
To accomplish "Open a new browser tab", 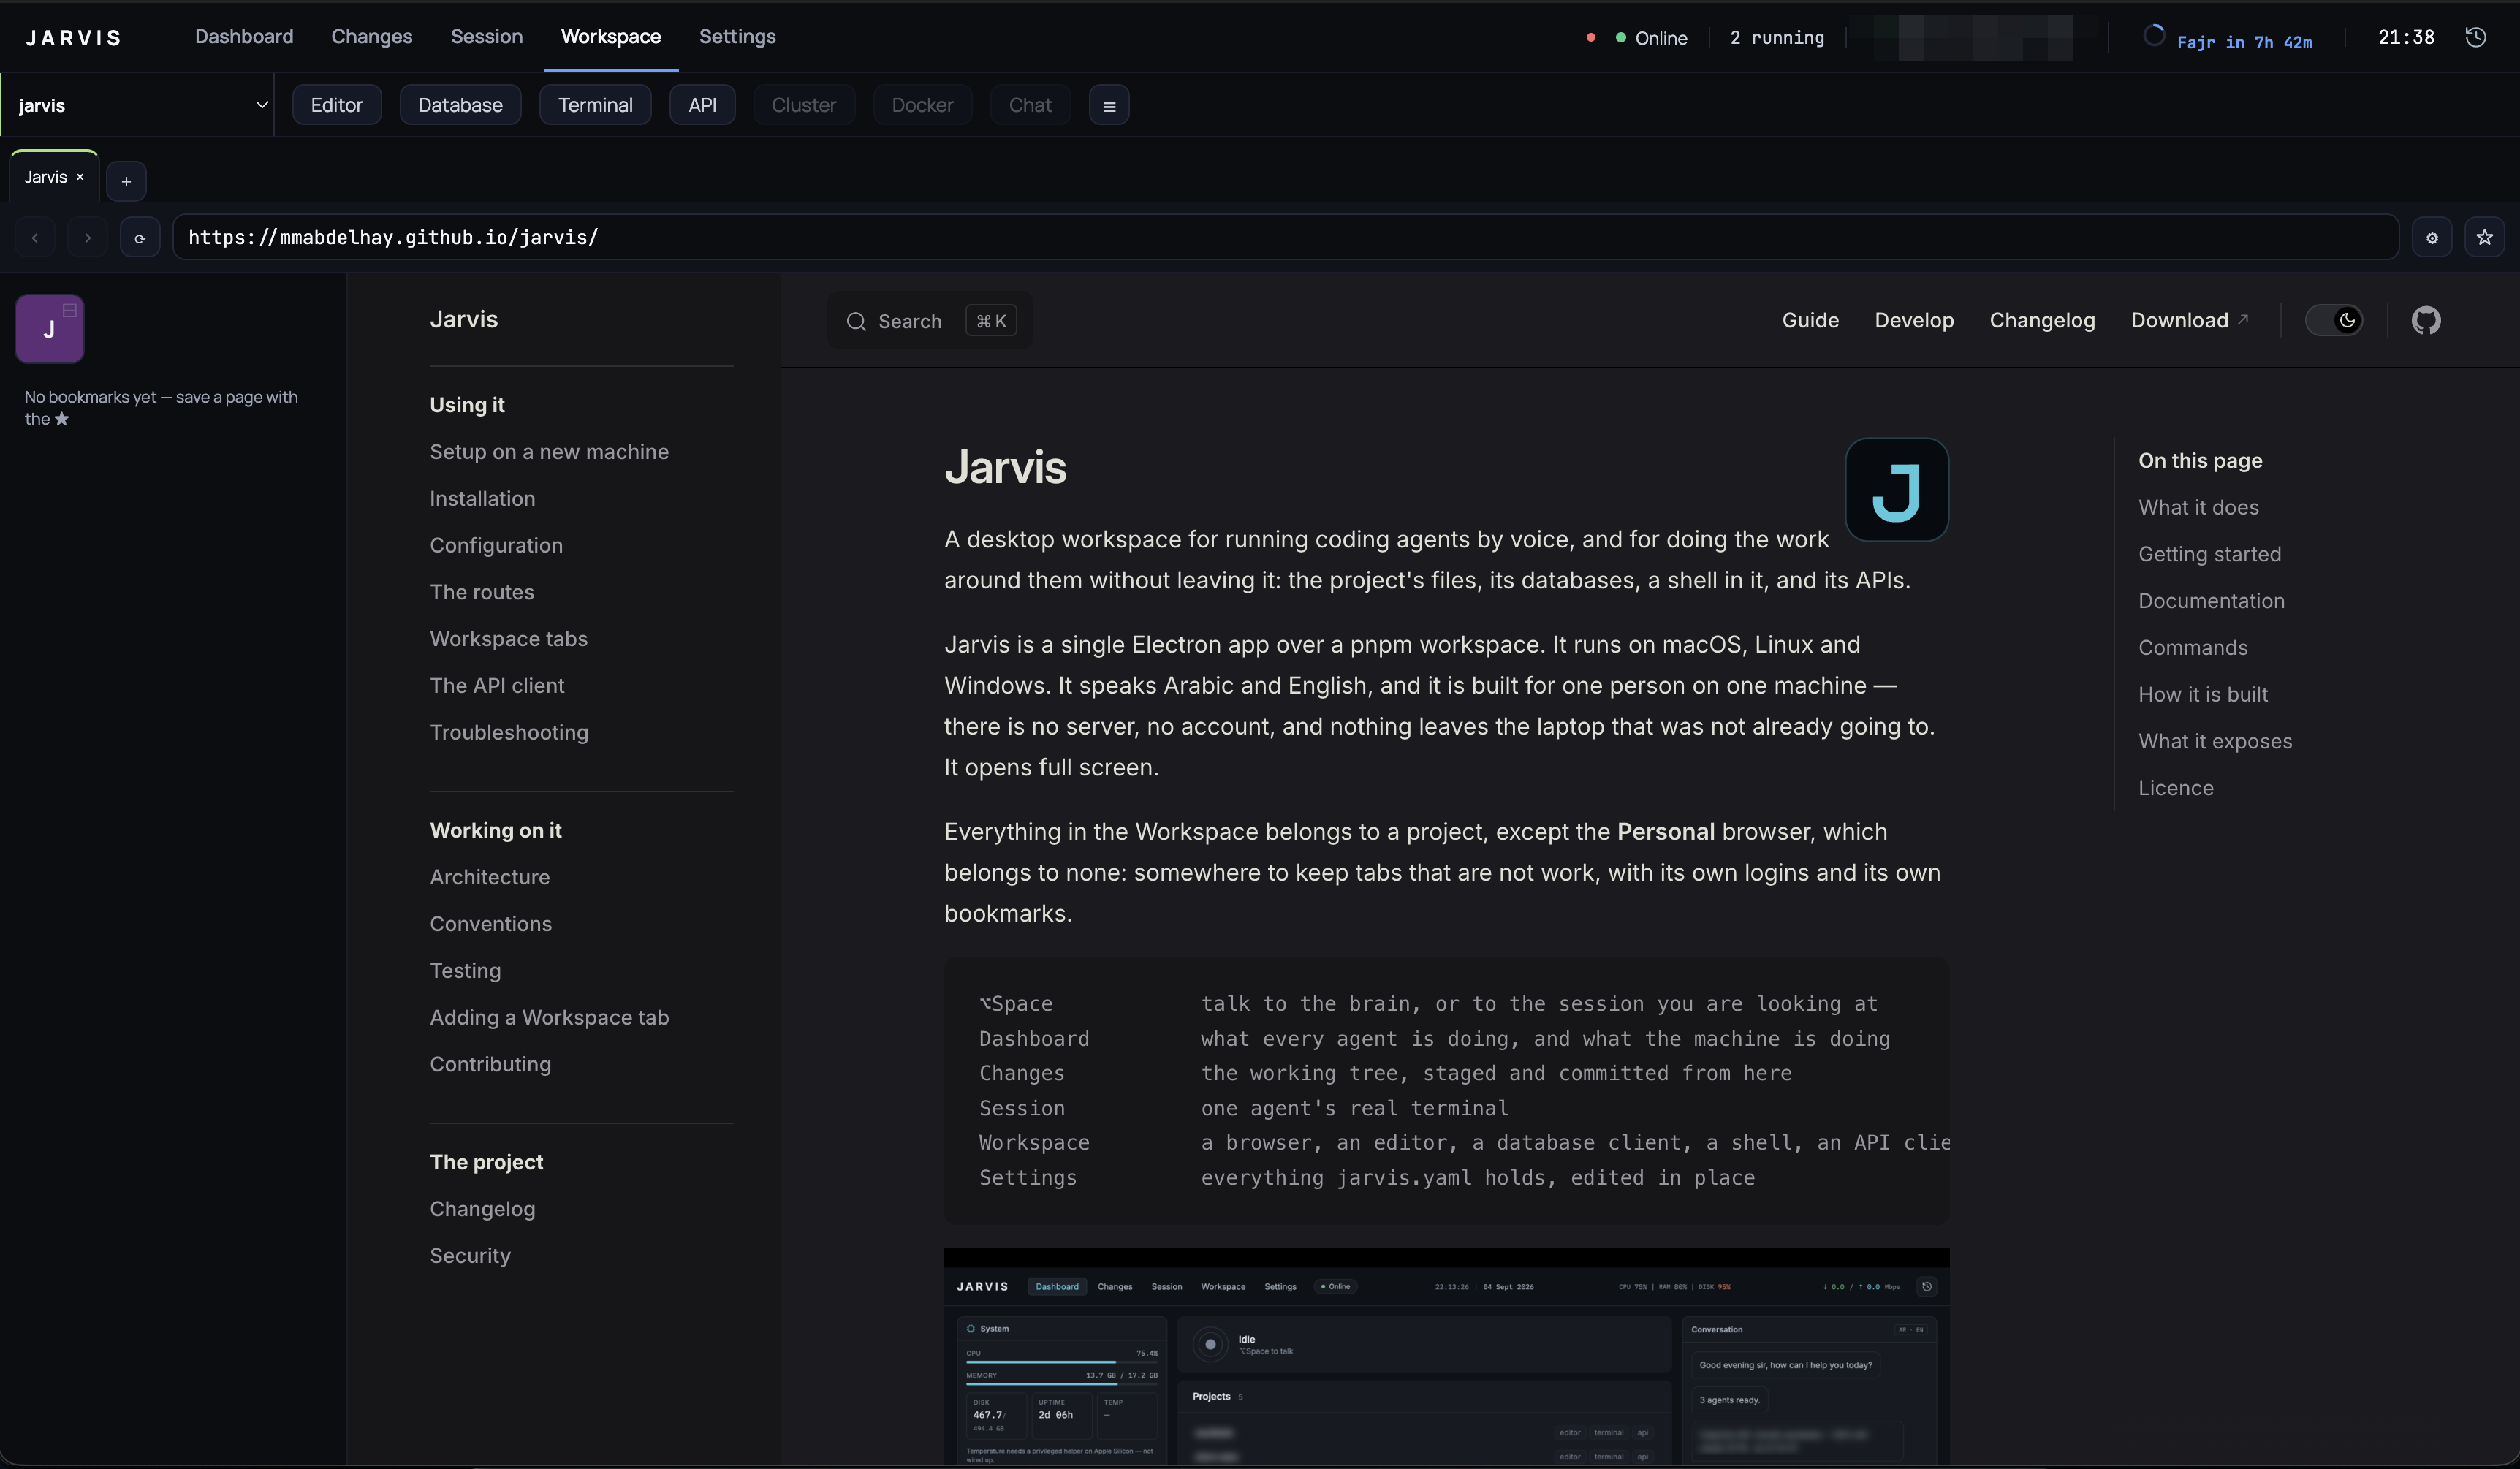I will pos(126,181).
